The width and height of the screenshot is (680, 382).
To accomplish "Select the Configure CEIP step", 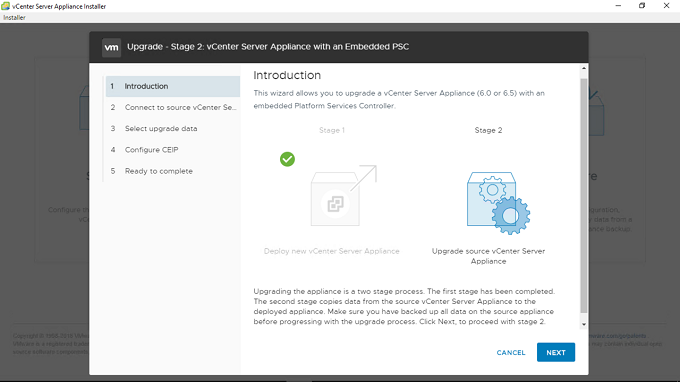I will tap(173, 150).
